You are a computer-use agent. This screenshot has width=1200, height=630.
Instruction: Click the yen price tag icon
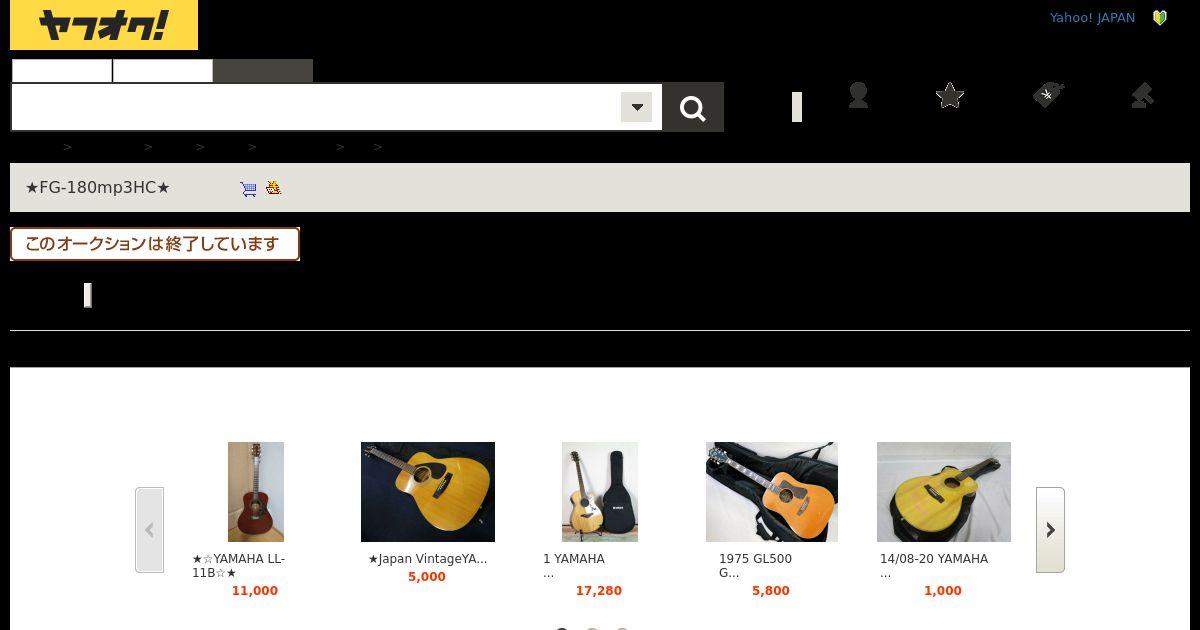click(1047, 95)
